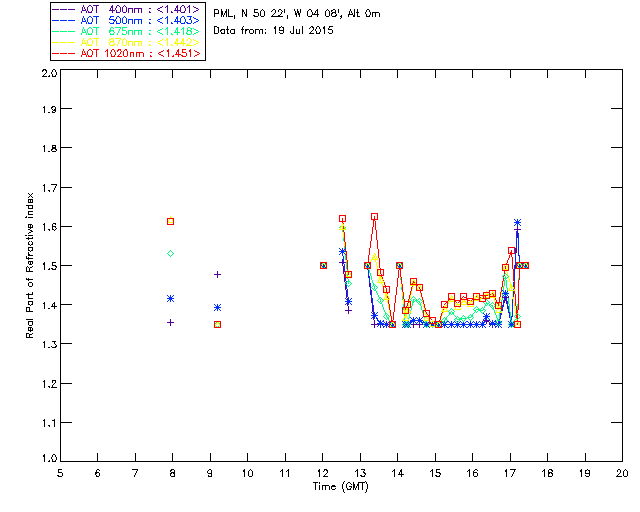The width and height of the screenshot is (640, 512).
Task: Click the blue asterisk peak after 17 GMT
Action: (517, 223)
